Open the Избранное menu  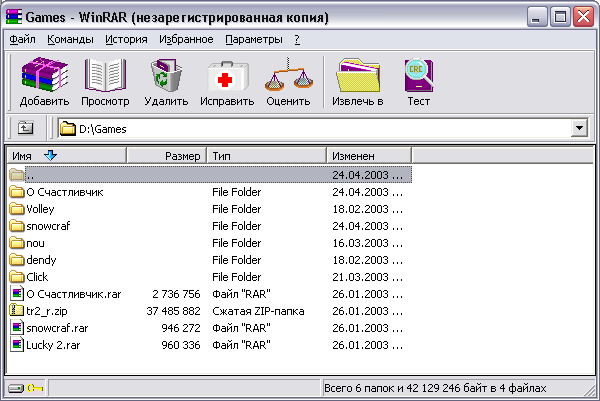point(186,39)
